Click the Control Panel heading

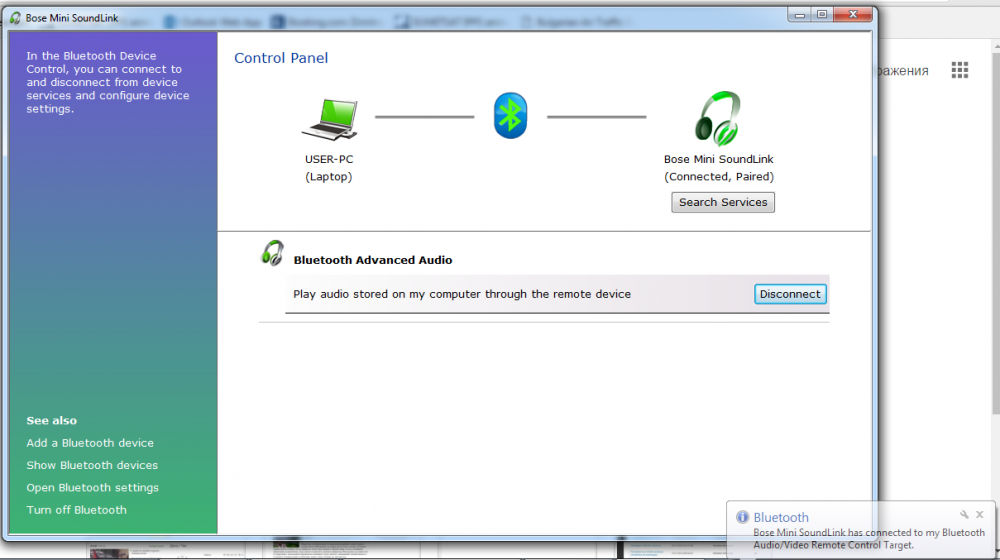tap(281, 58)
